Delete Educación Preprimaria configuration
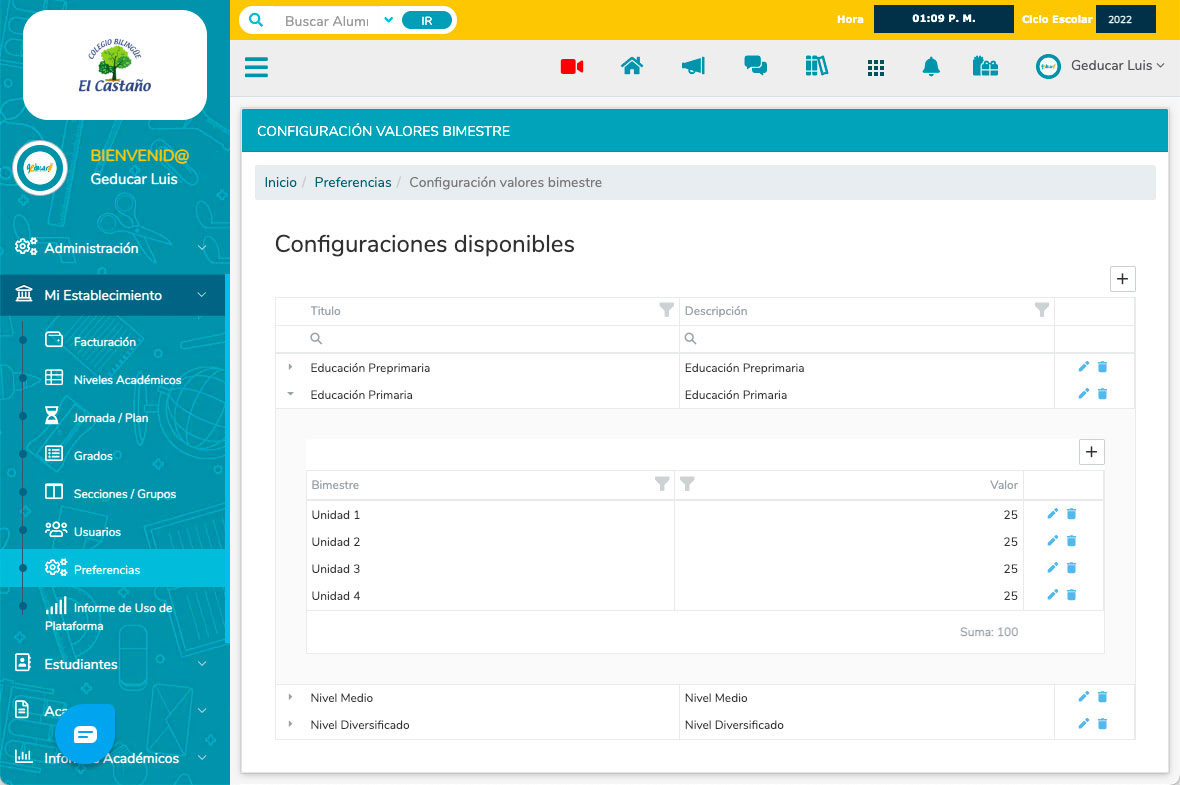The width and height of the screenshot is (1180, 785). [x=1102, y=367]
